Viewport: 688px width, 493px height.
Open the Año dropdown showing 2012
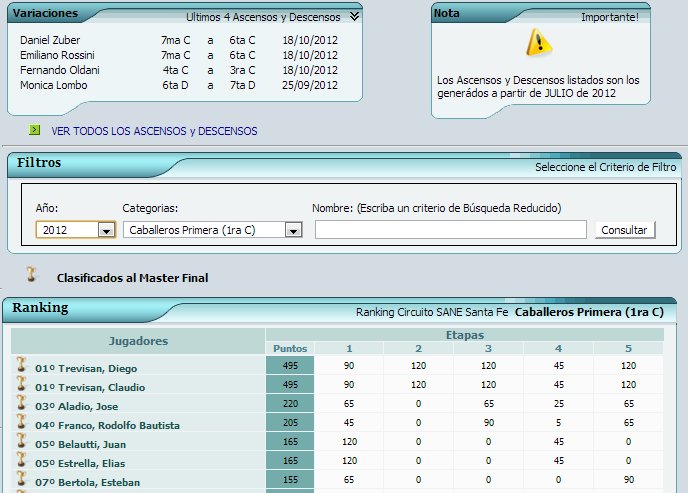[x=106, y=230]
